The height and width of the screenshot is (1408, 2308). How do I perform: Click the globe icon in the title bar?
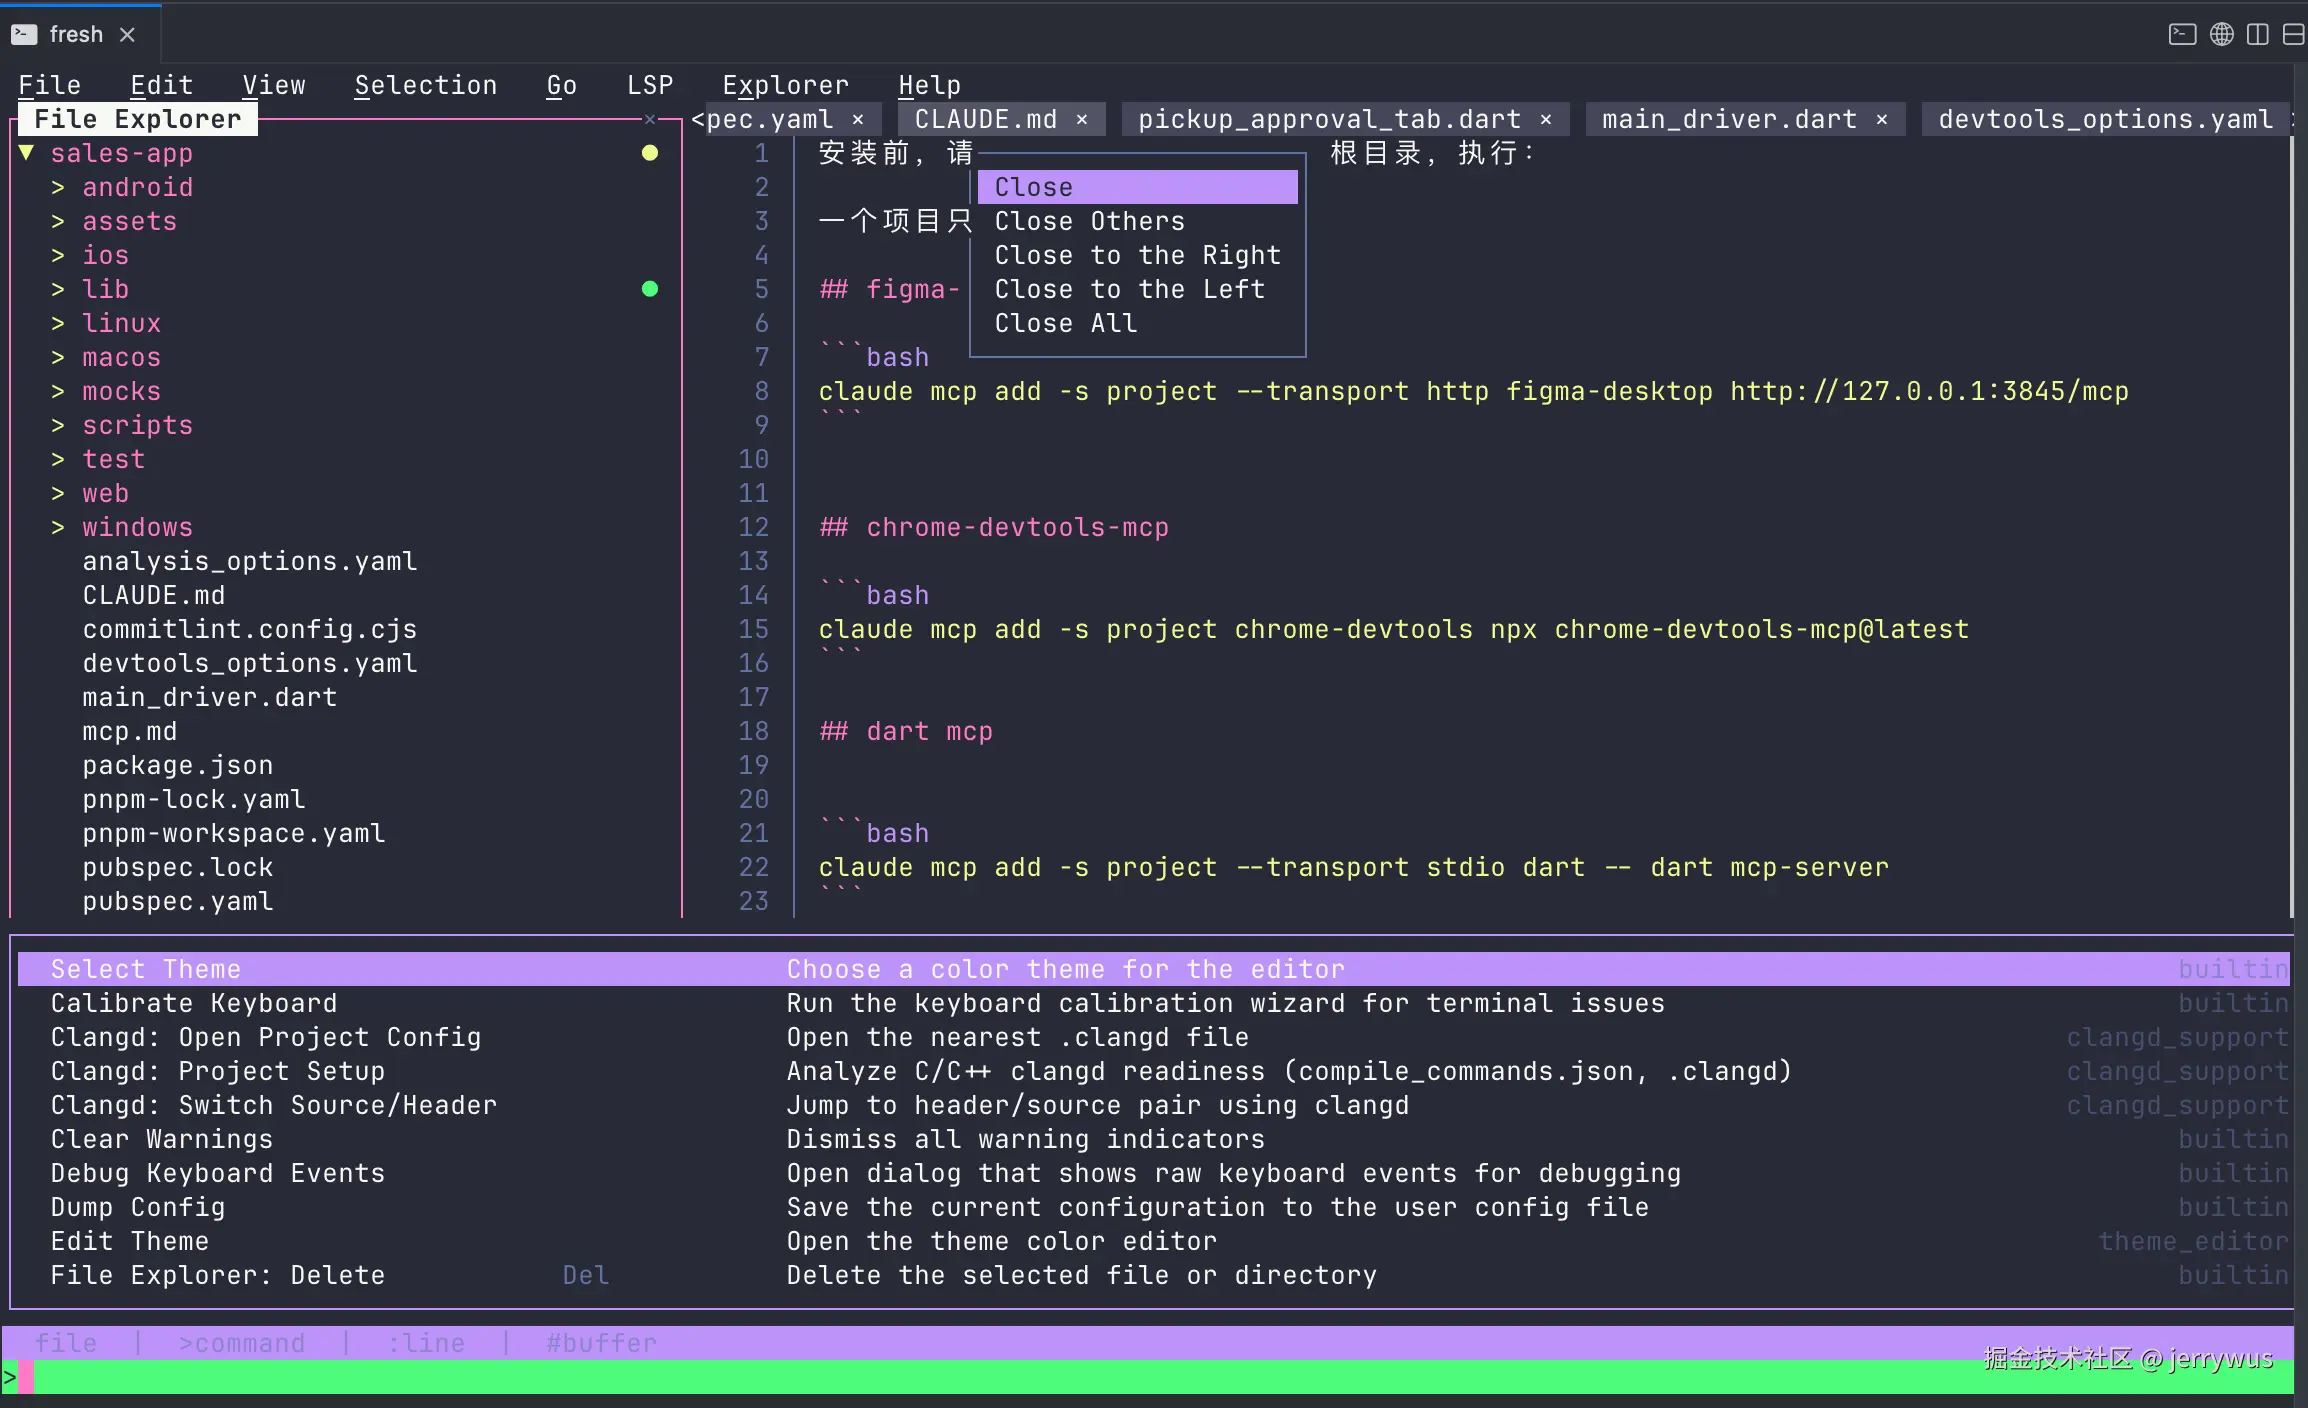point(2221,34)
